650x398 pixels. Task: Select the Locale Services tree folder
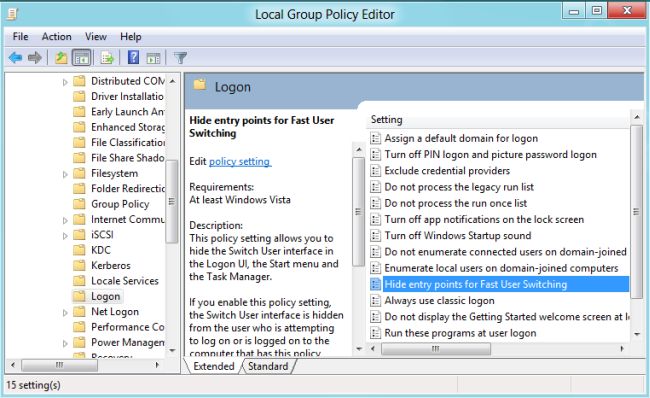click(x=125, y=281)
